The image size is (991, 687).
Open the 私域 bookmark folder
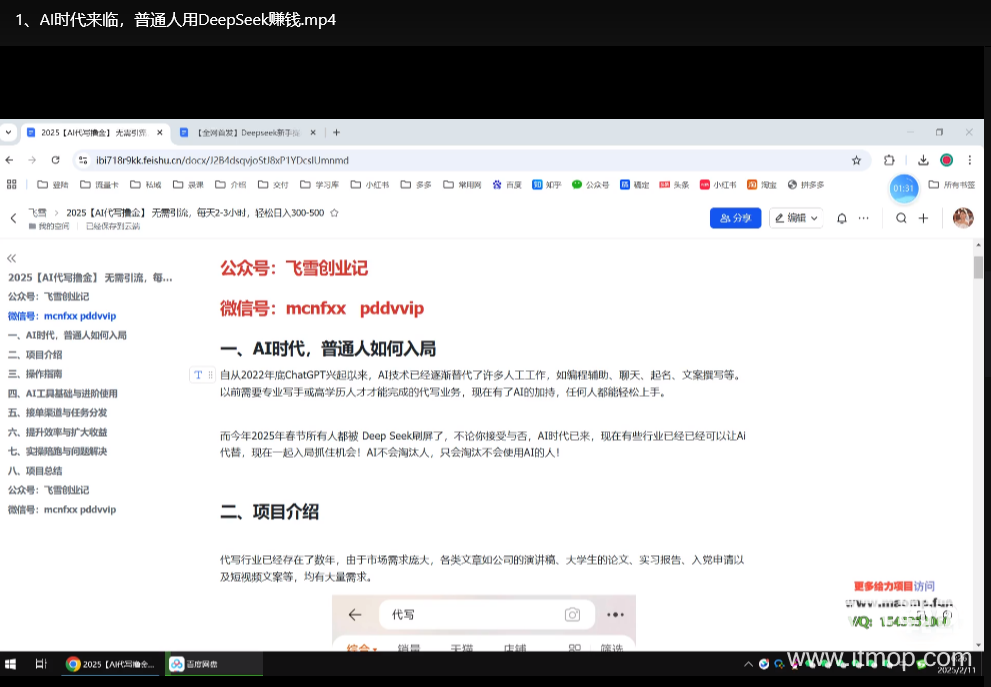pyautogui.click(x=145, y=185)
